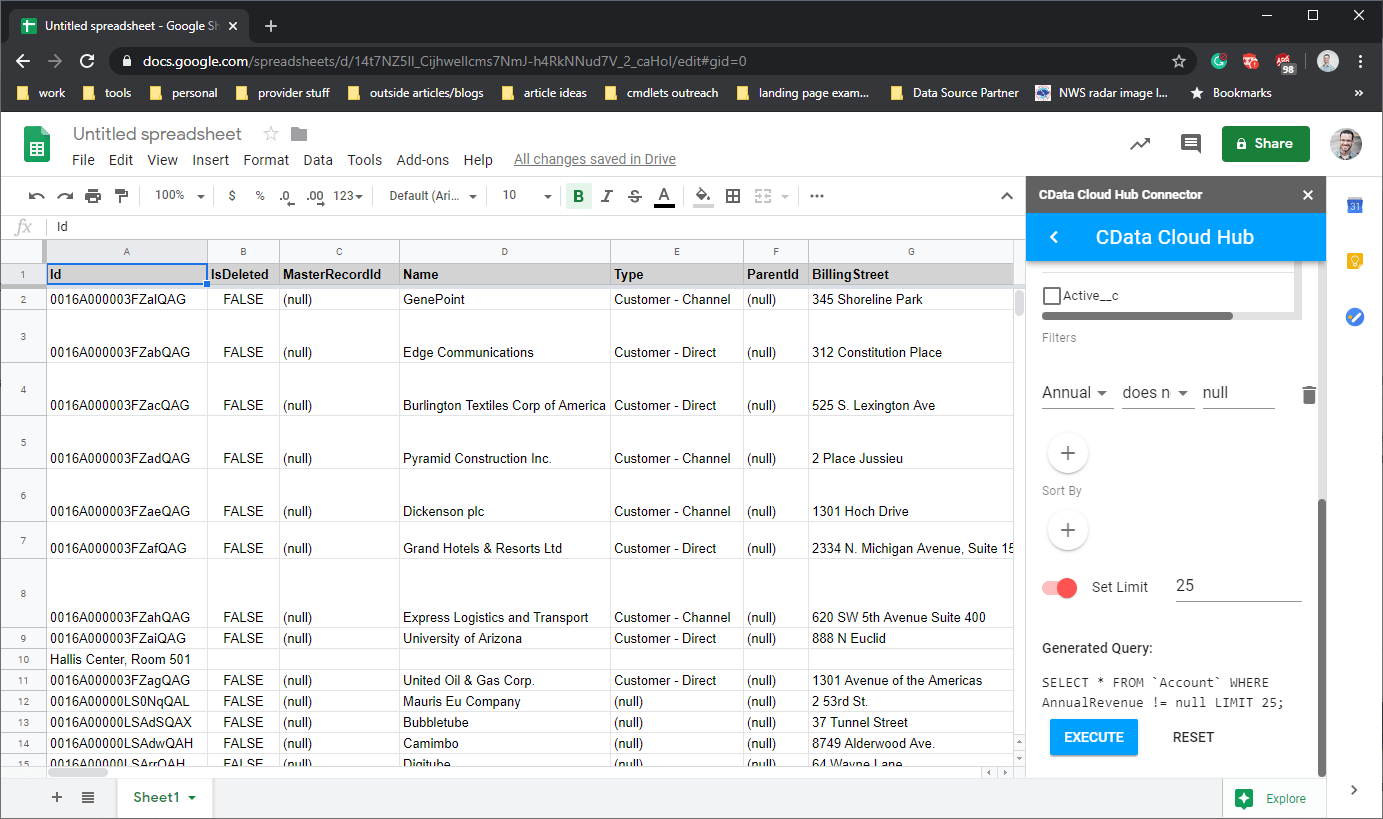Delete the AnnualRevenue filter with trash icon
Viewport: 1383px width, 819px height.
click(x=1309, y=395)
